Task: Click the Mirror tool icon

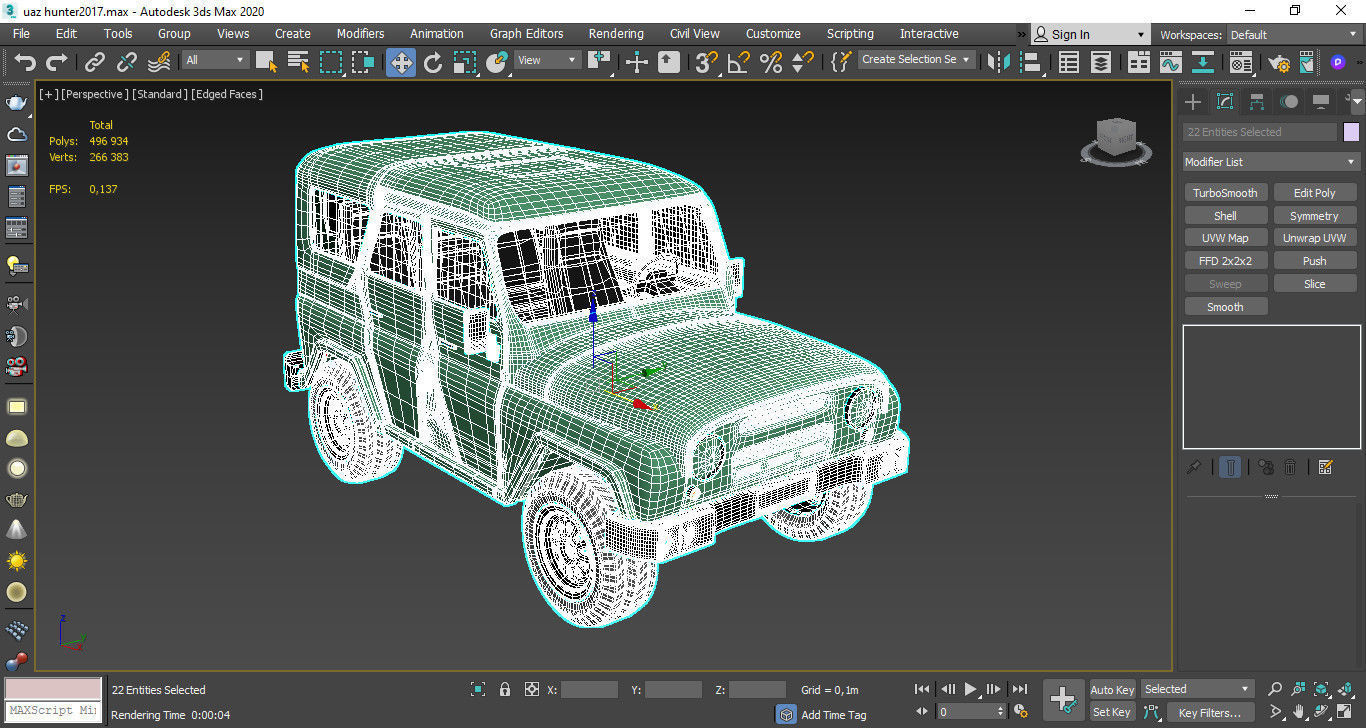Action: coord(998,62)
